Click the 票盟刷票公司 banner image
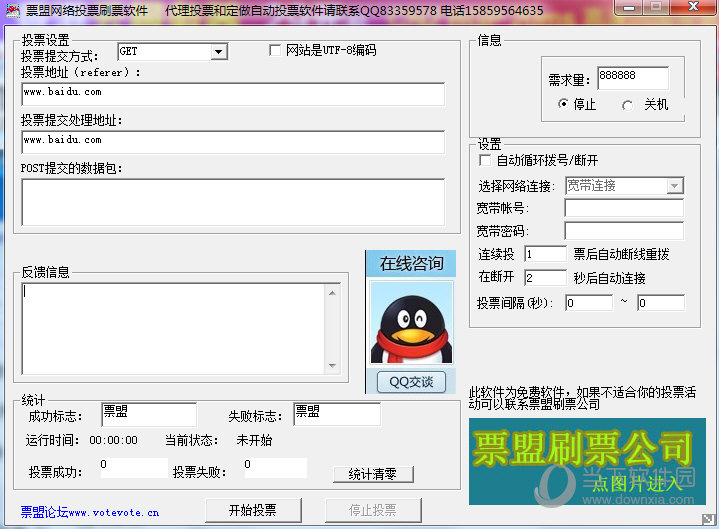Viewport: 719px width, 529px height. pyautogui.click(x=587, y=461)
